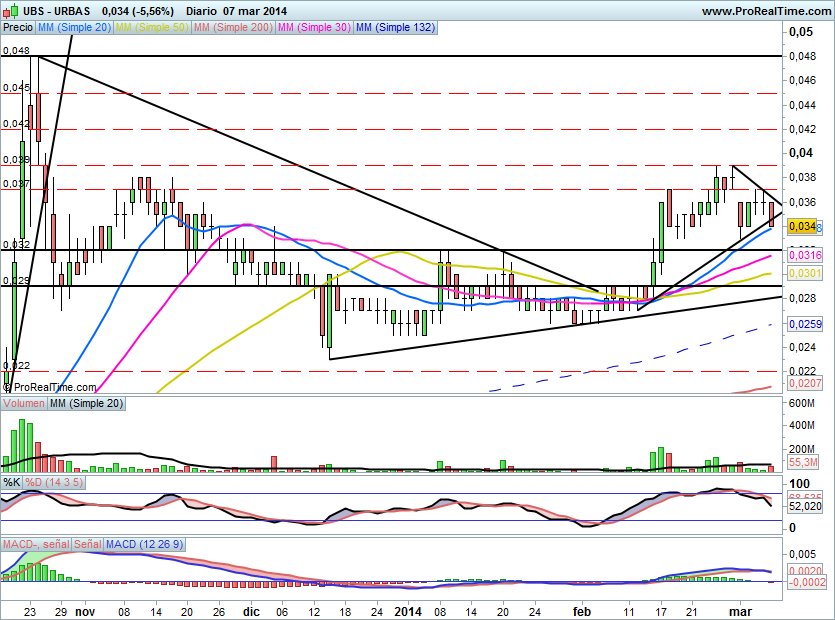Click the 0,046 price axis label
This screenshot has height=620, width=835.
803,80
